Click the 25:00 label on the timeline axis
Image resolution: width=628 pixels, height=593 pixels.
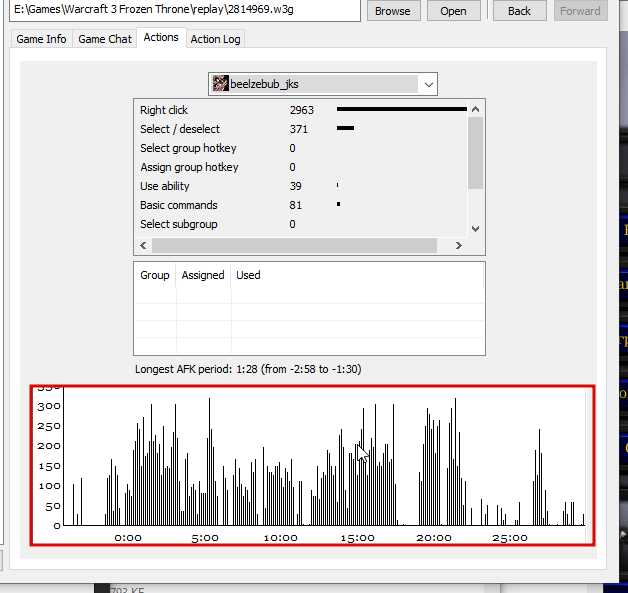tap(510, 538)
